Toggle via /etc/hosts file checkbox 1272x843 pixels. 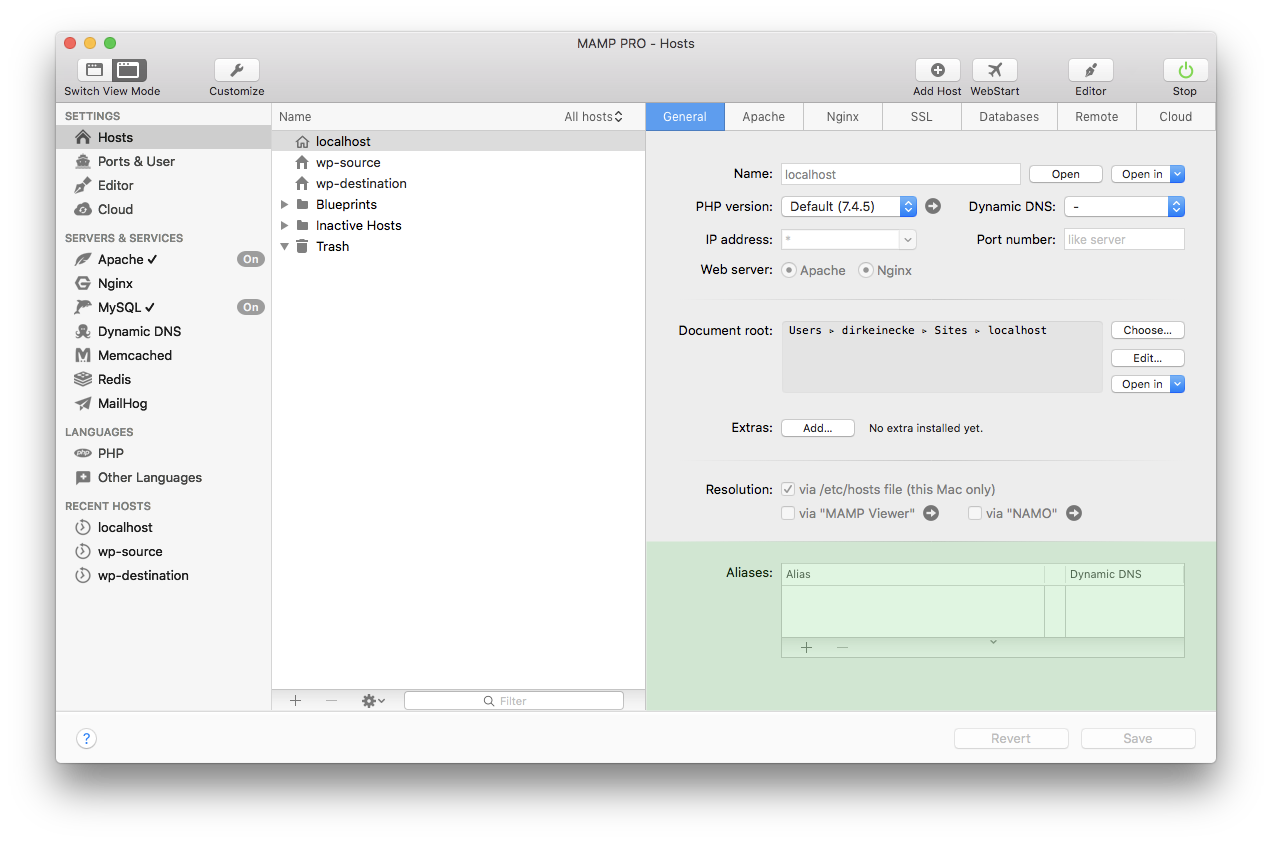pyautogui.click(x=788, y=489)
